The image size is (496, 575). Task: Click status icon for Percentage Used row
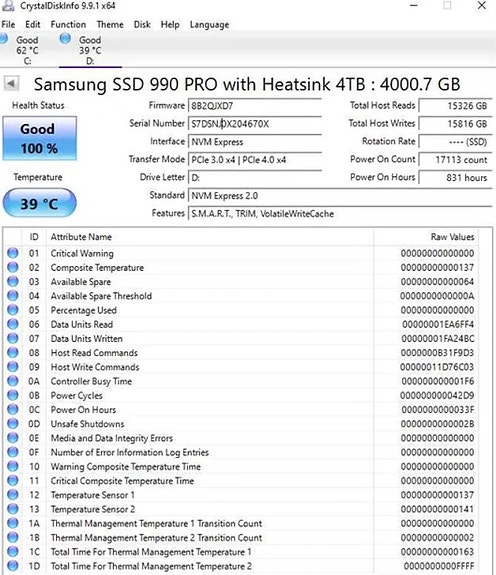[13, 310]
